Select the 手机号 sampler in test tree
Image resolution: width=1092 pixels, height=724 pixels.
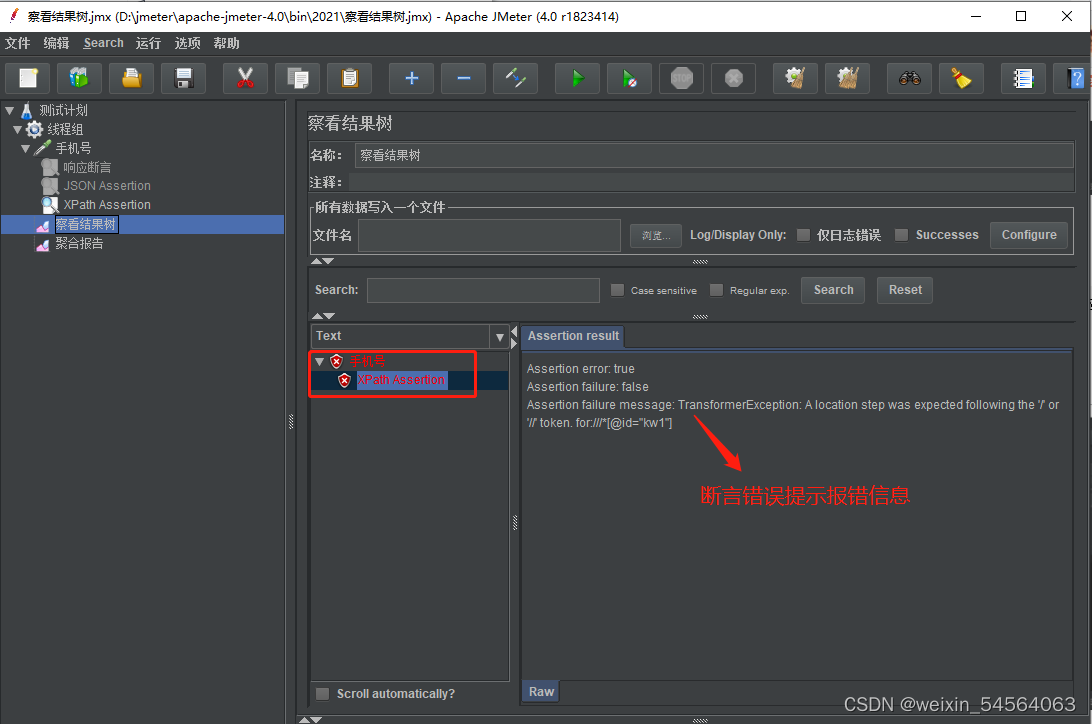click(73, 148)
